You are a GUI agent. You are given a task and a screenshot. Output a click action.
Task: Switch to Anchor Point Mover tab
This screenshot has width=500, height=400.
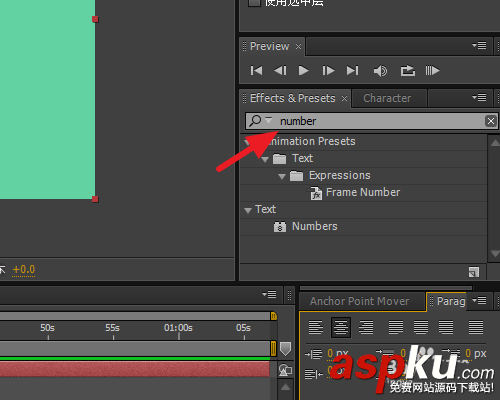[x=359, y=301]
